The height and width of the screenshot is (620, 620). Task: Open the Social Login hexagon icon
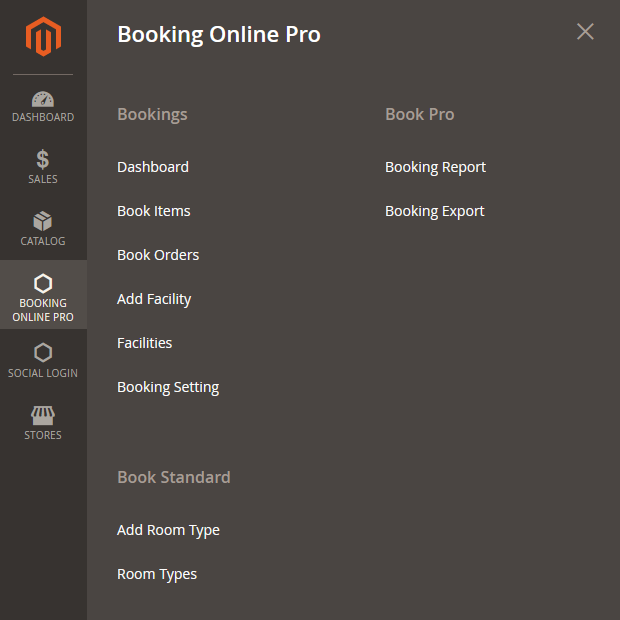(43, 352)
